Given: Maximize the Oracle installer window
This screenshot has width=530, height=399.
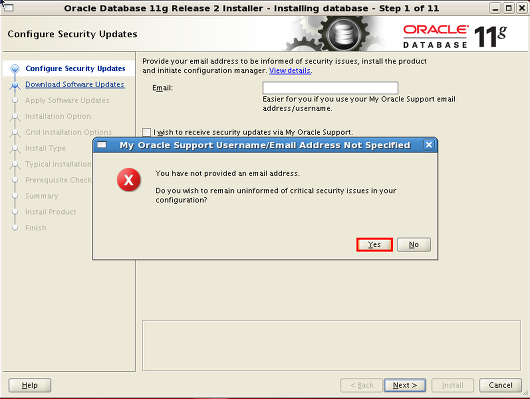Looking at the screenshot, I should pyautogui.click(x=508, y=8).
